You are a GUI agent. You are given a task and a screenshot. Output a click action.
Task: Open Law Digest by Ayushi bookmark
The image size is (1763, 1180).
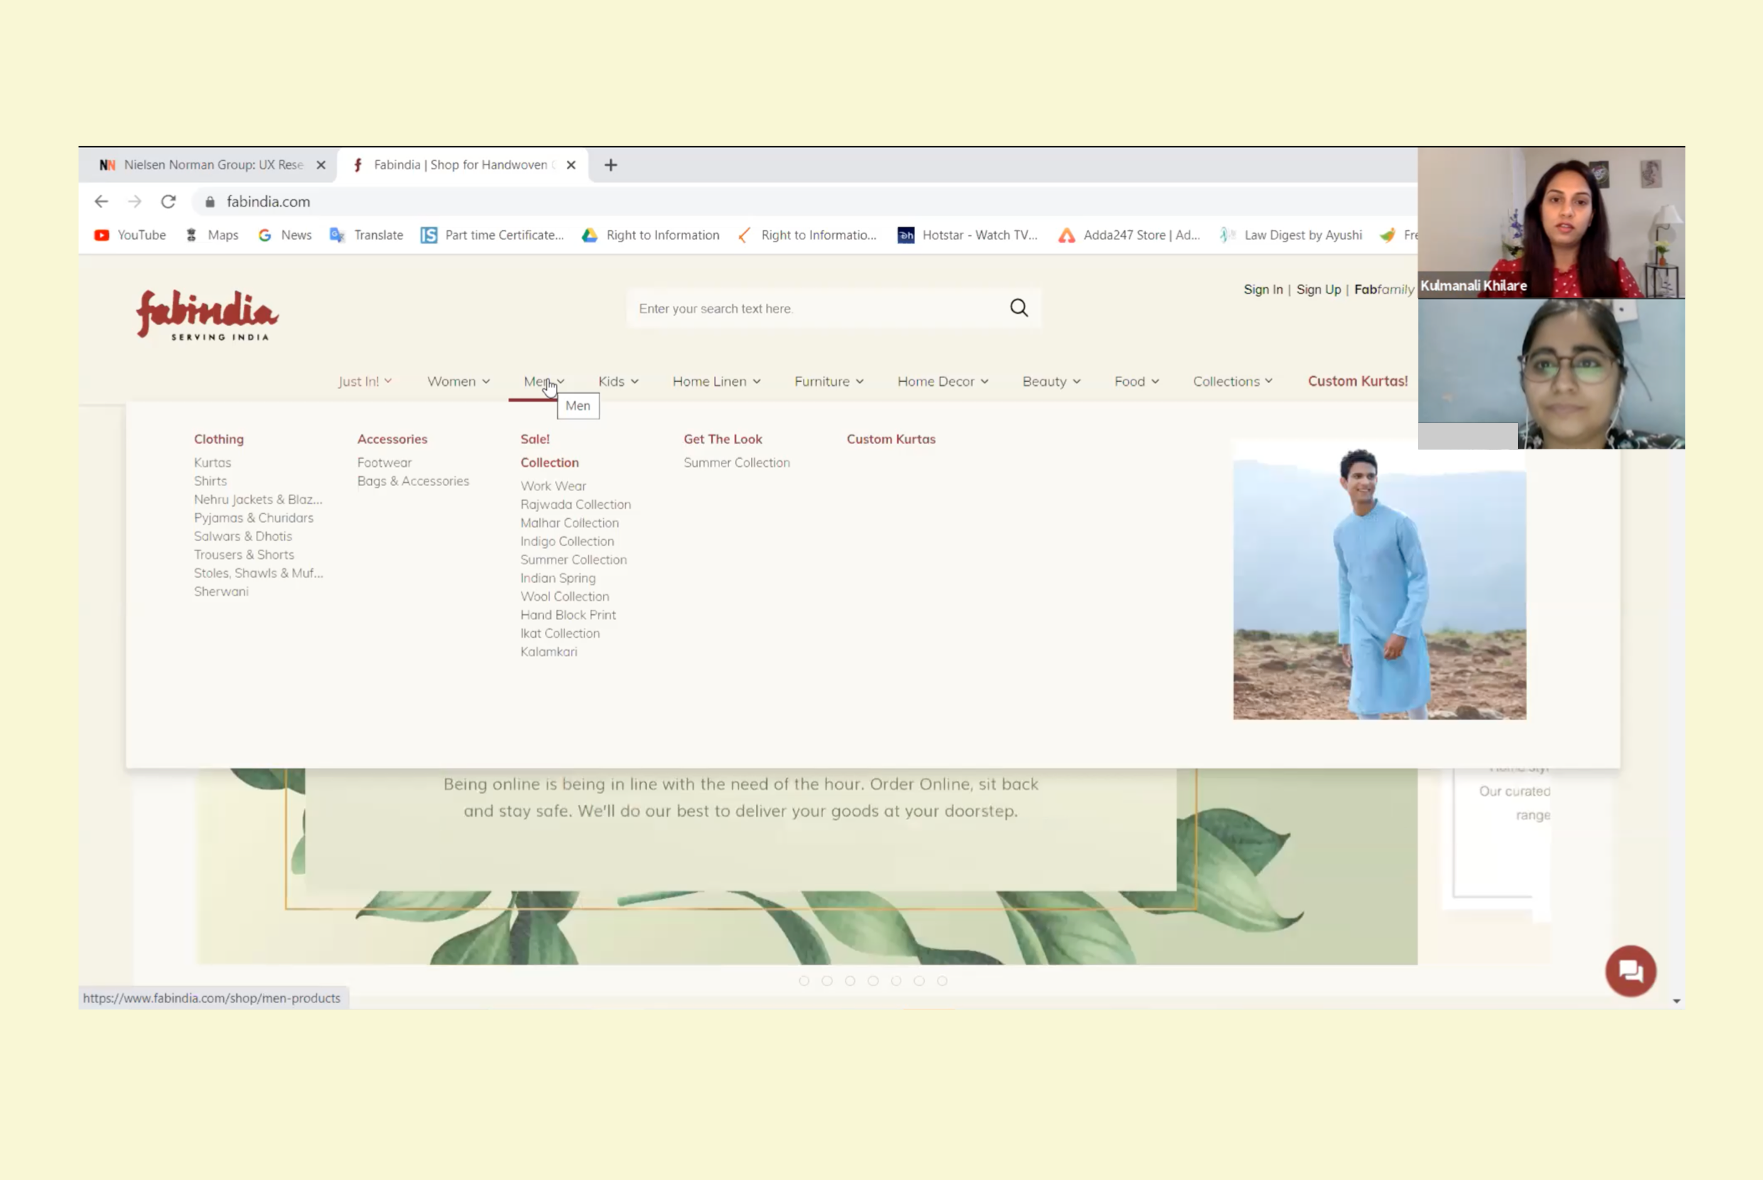tap(1291, 235)
